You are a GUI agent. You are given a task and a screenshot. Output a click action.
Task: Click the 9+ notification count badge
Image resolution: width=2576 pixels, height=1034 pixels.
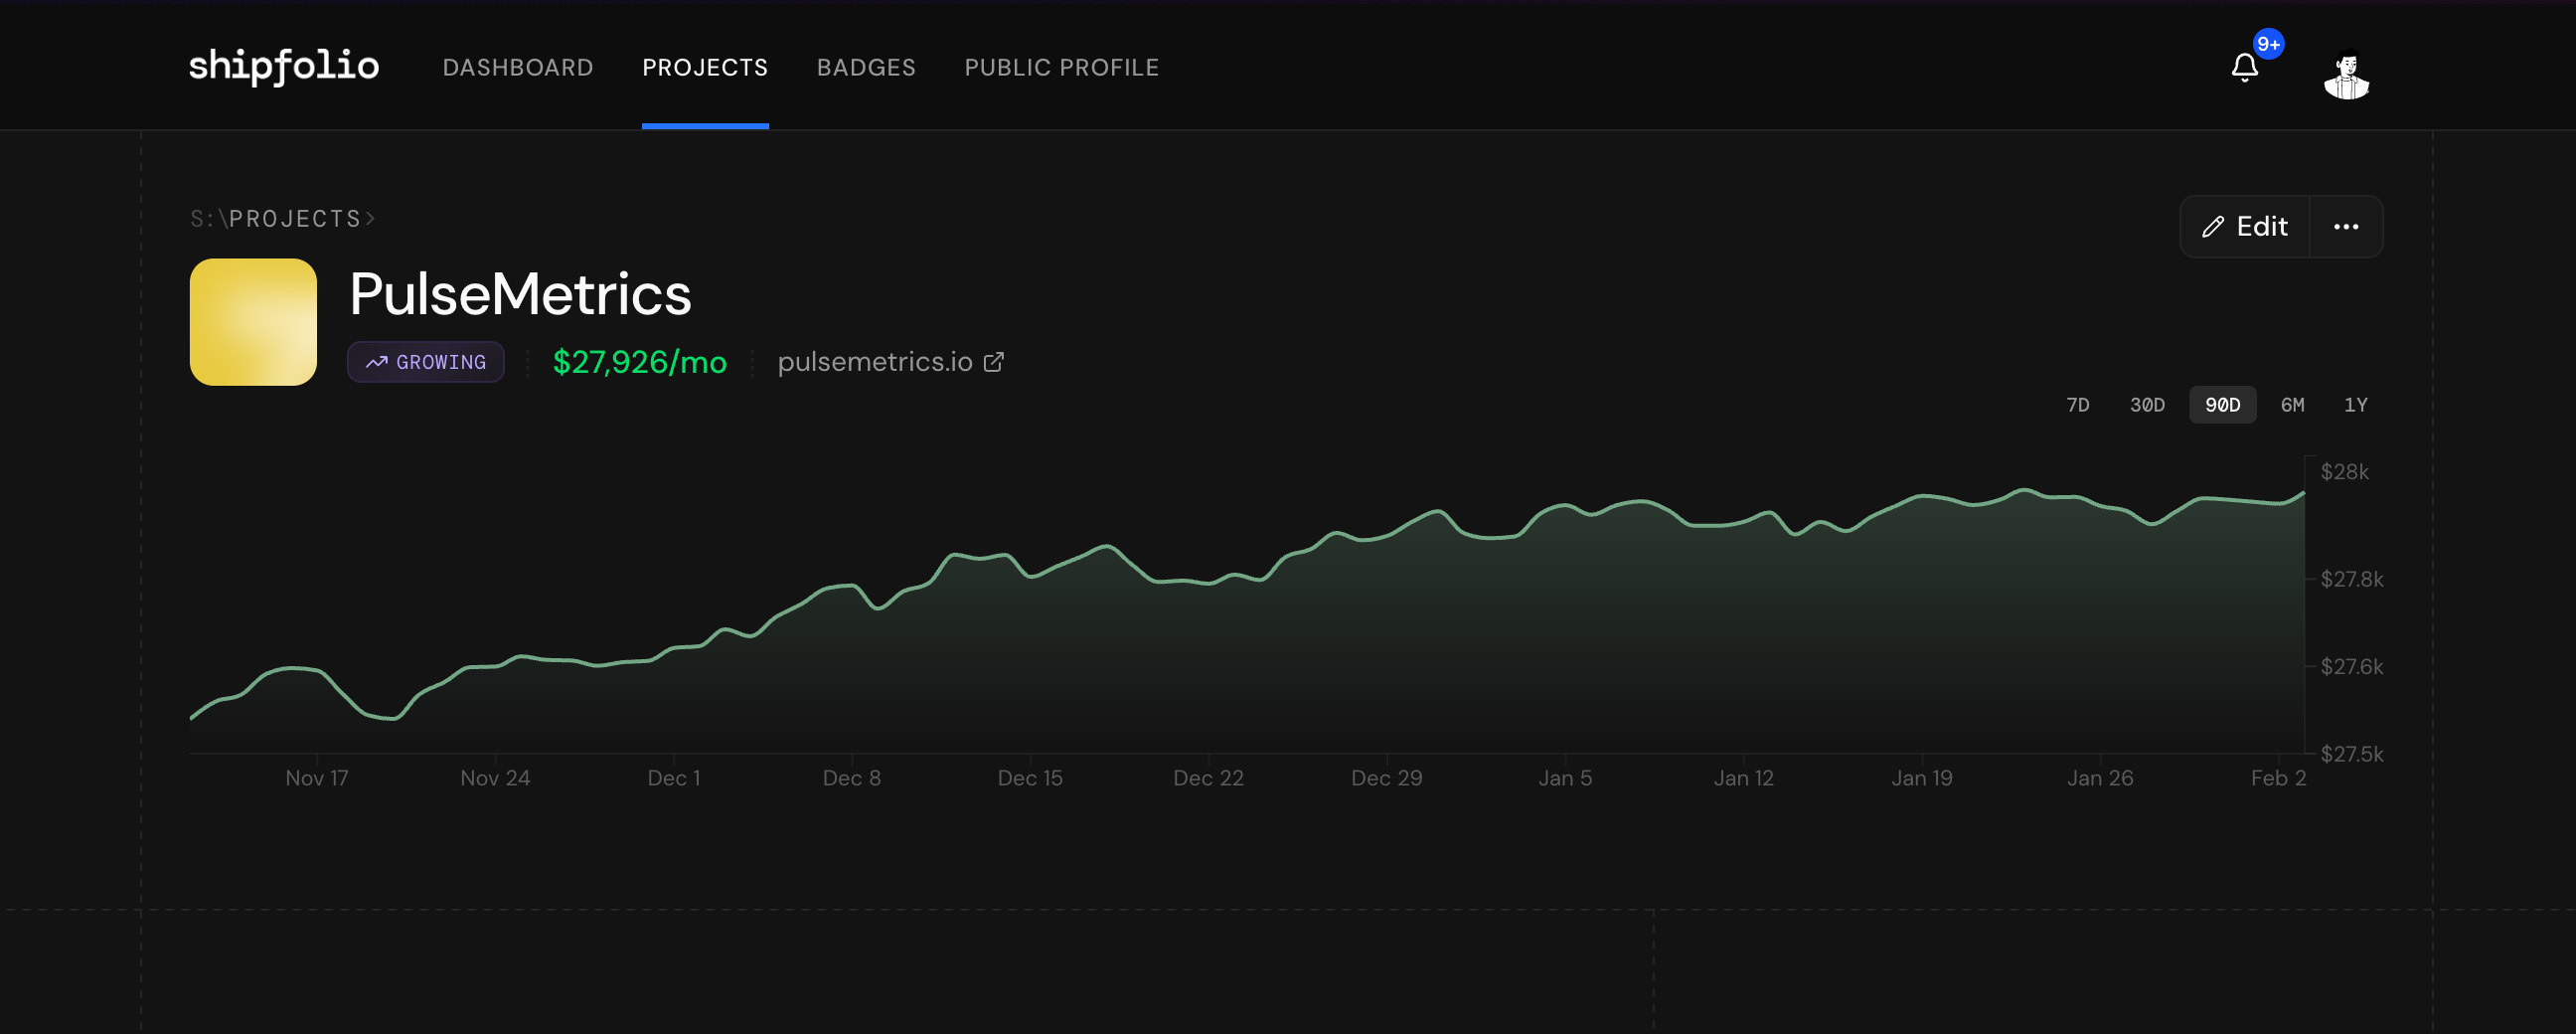click(2268, 44)
